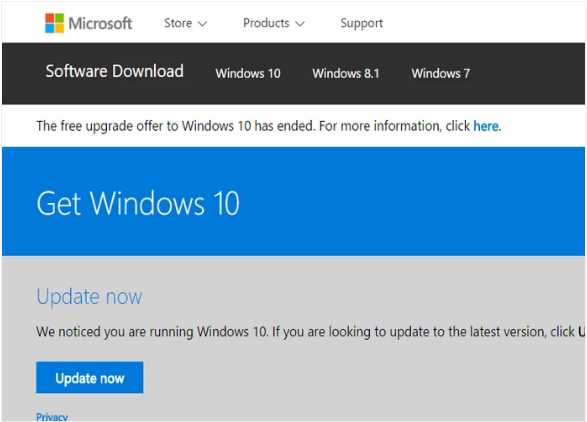Click the Microsoft wordmark text

tap(100, 23)
